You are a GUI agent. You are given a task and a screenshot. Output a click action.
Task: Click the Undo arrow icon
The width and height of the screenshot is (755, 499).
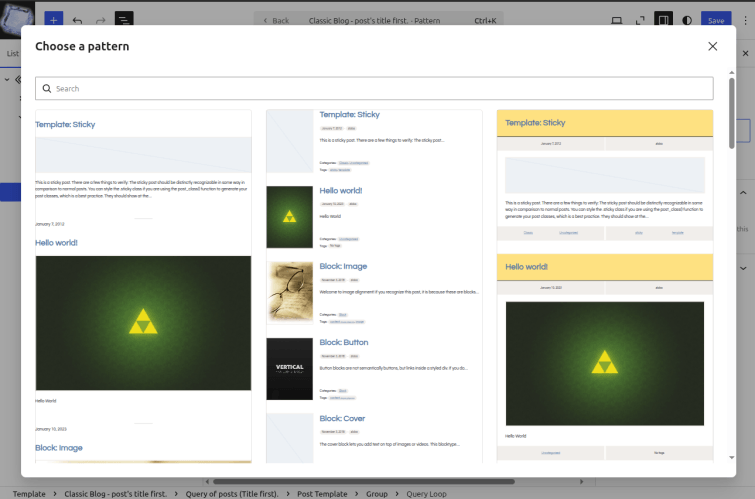(77, 21)
